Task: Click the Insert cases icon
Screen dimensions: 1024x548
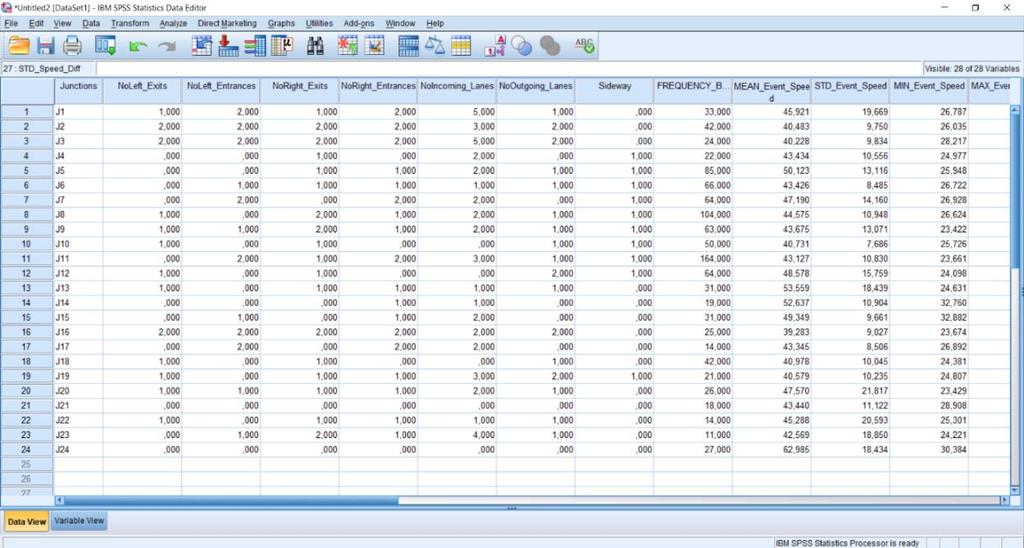Action: (347, 46)
